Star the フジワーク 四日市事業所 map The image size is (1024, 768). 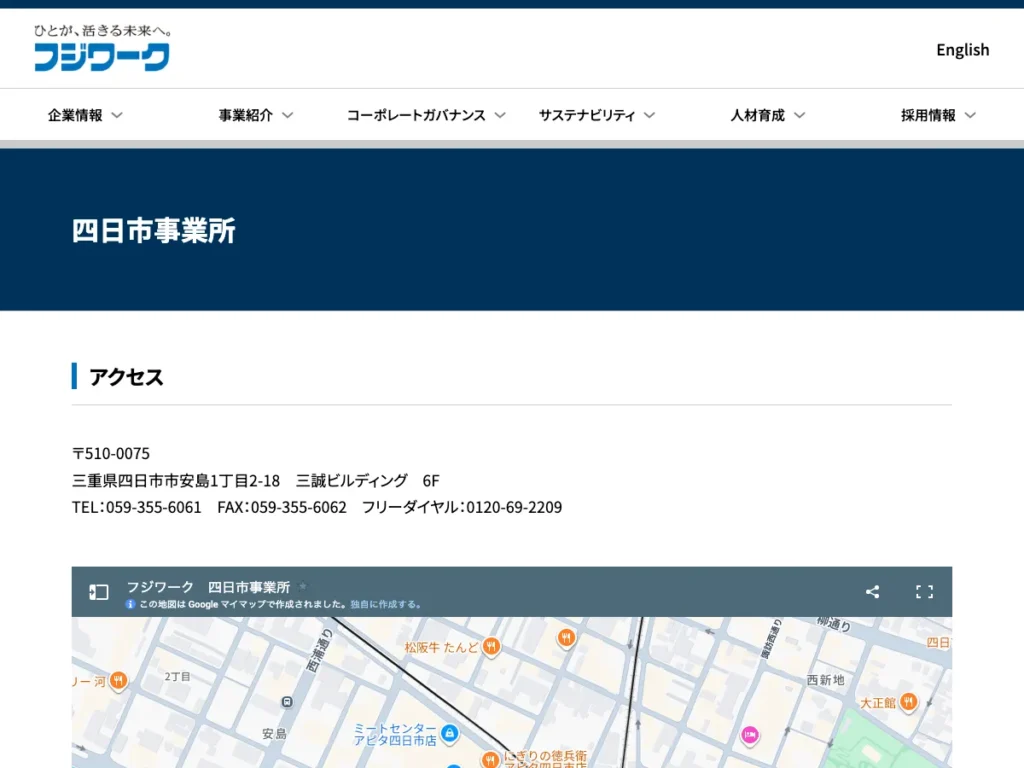[302, 586]
